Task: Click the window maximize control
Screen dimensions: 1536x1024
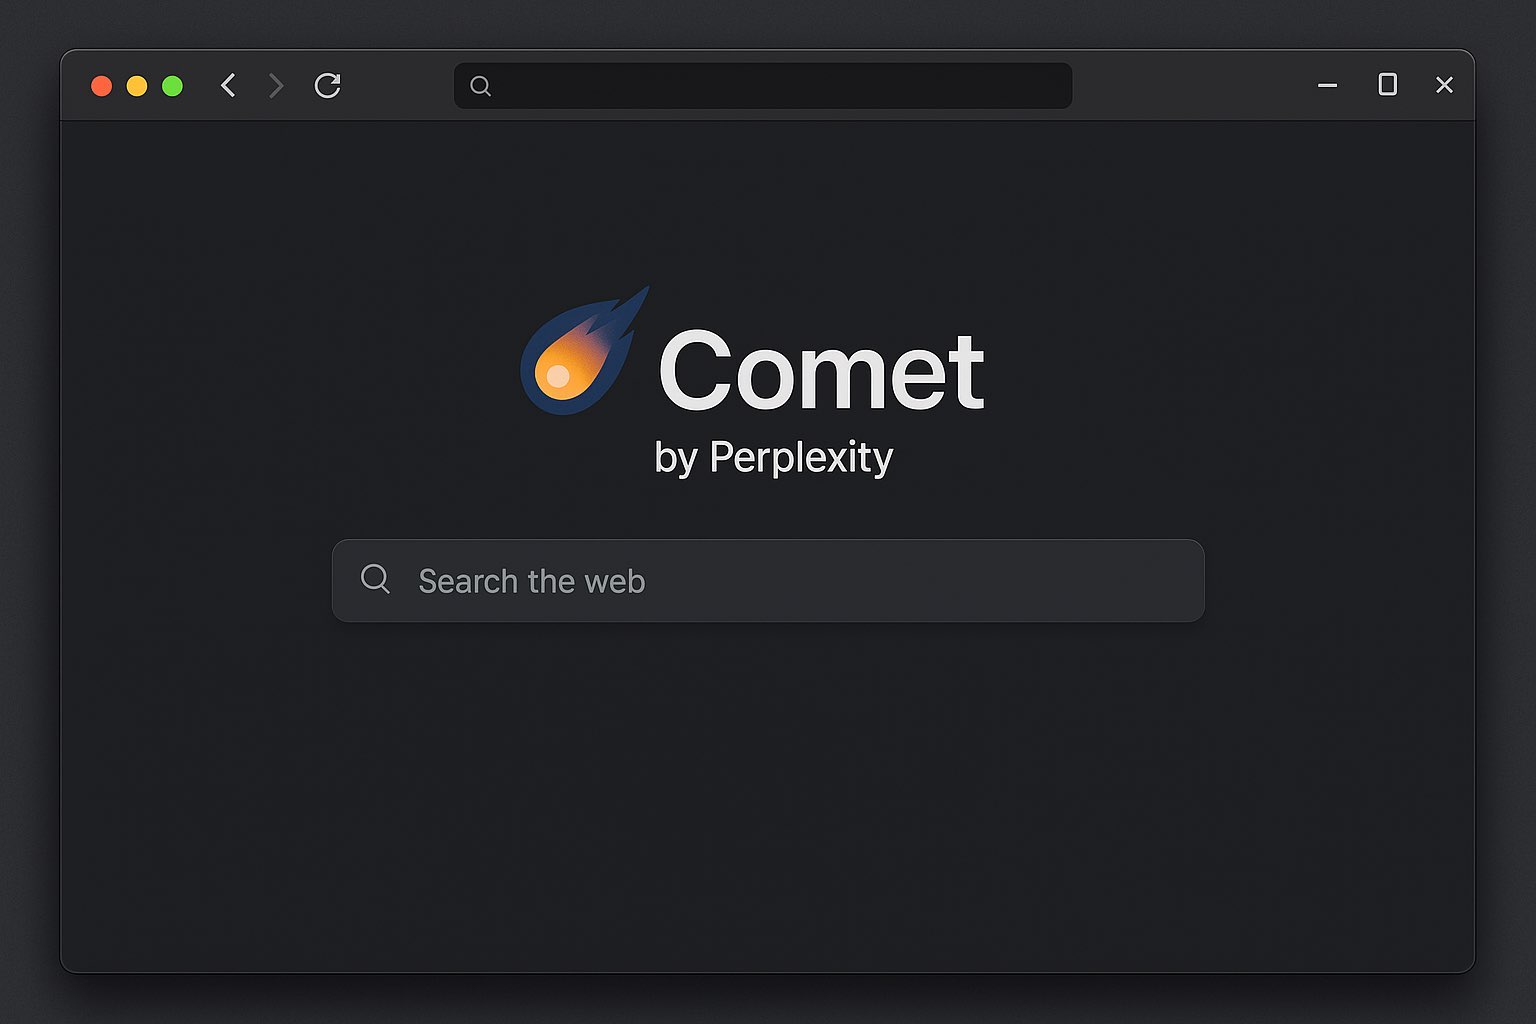Action: (x=1387, y=85)
